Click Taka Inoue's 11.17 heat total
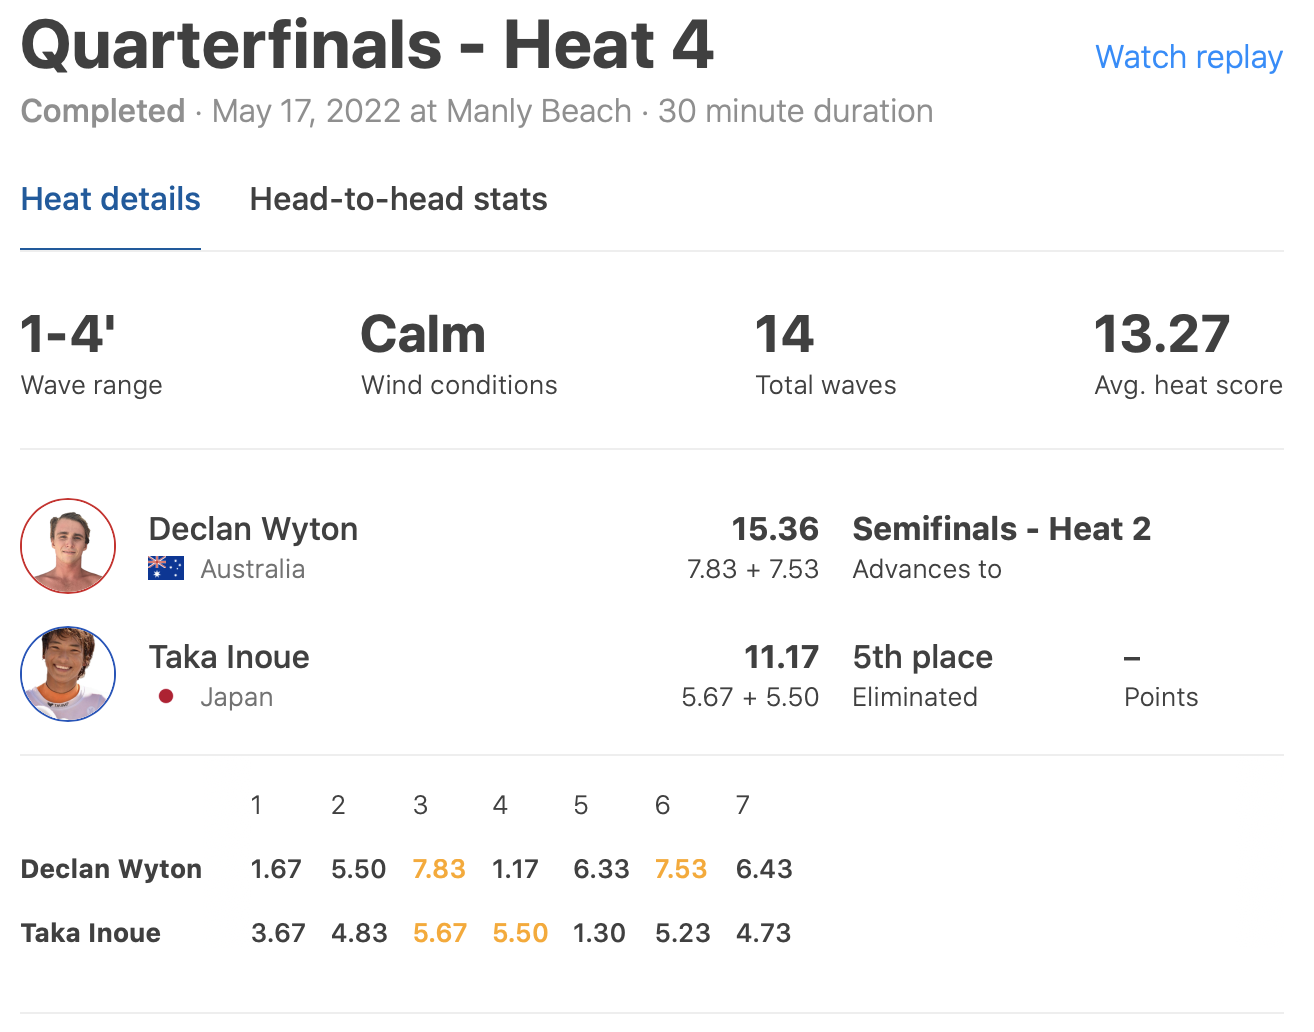The height and width of the screenshot is (1032, 1314). pyautogui.click(x=781, y=657)
